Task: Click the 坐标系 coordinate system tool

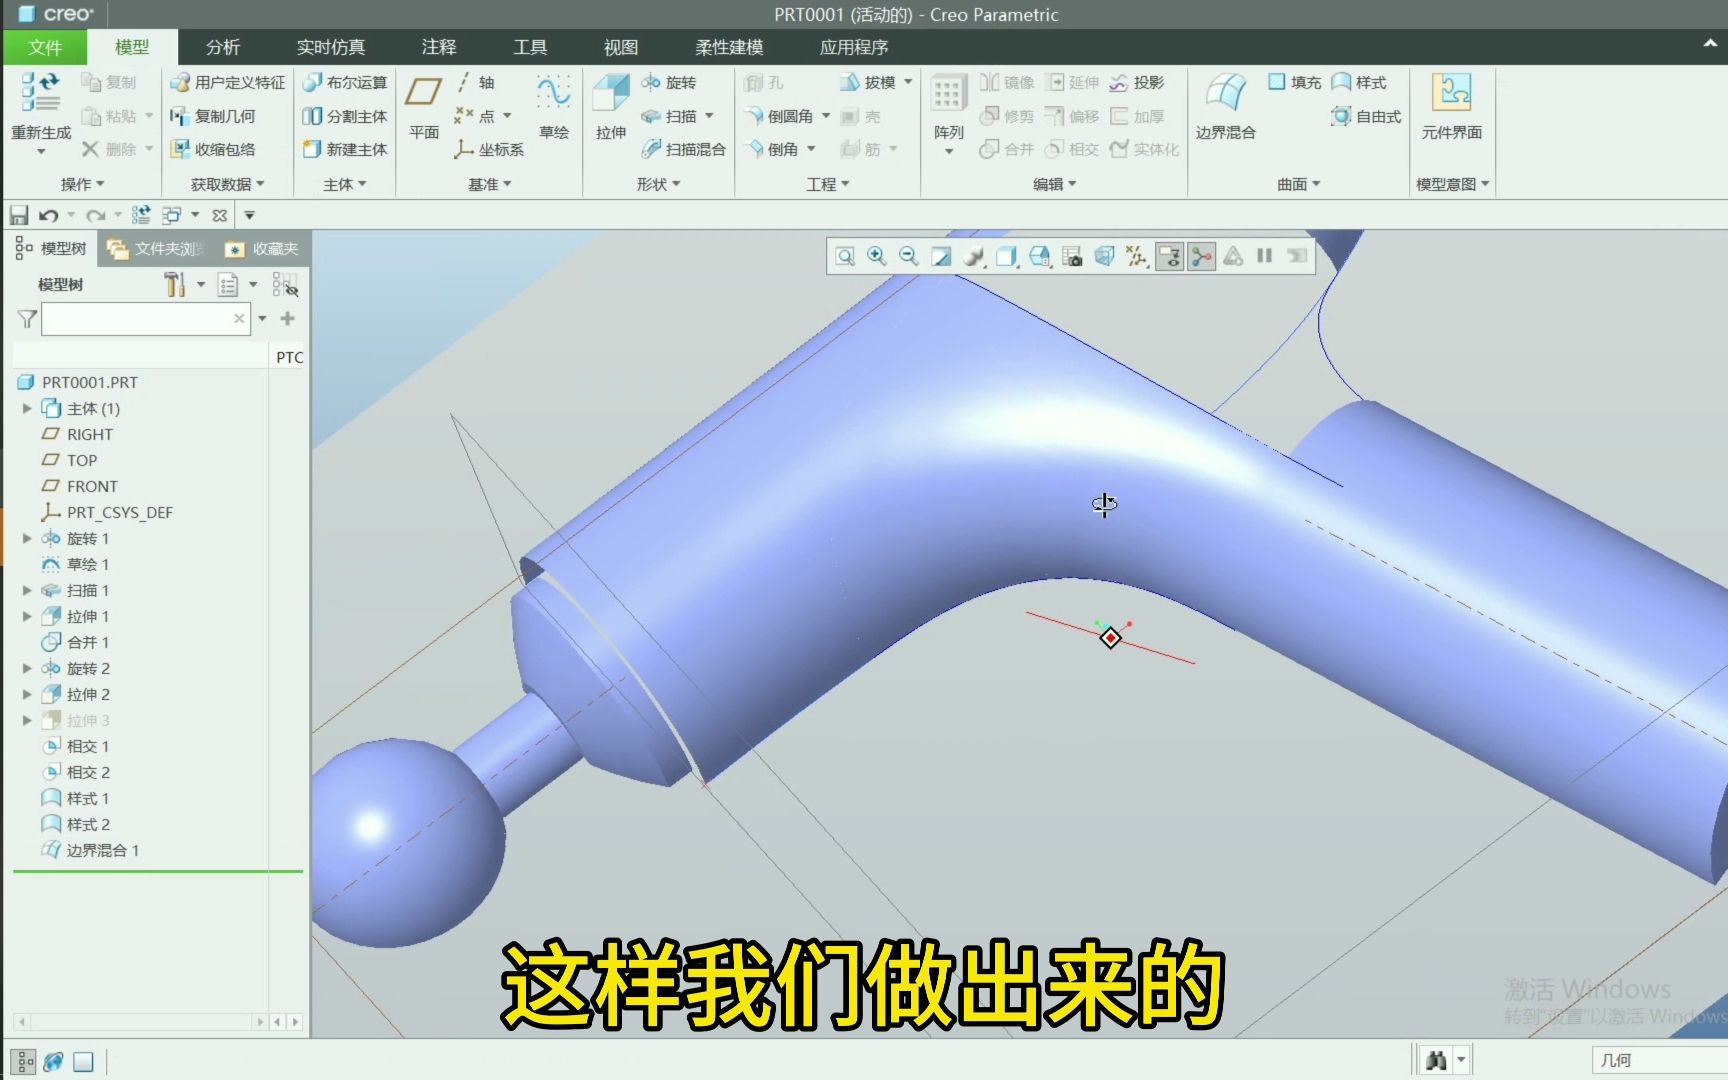Action: click(489, 149)
